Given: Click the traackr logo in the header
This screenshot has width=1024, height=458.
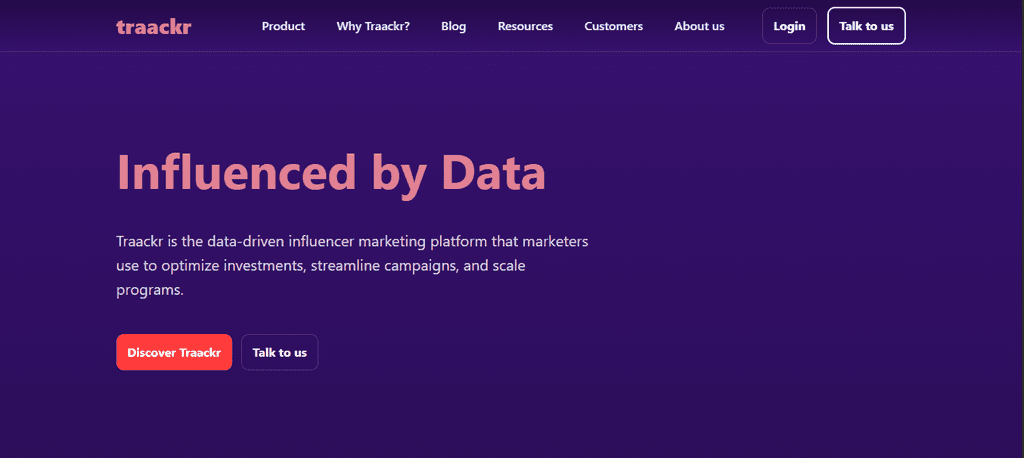Looking at the screenshot, I should pyautogui.click(x=153, y=26).
